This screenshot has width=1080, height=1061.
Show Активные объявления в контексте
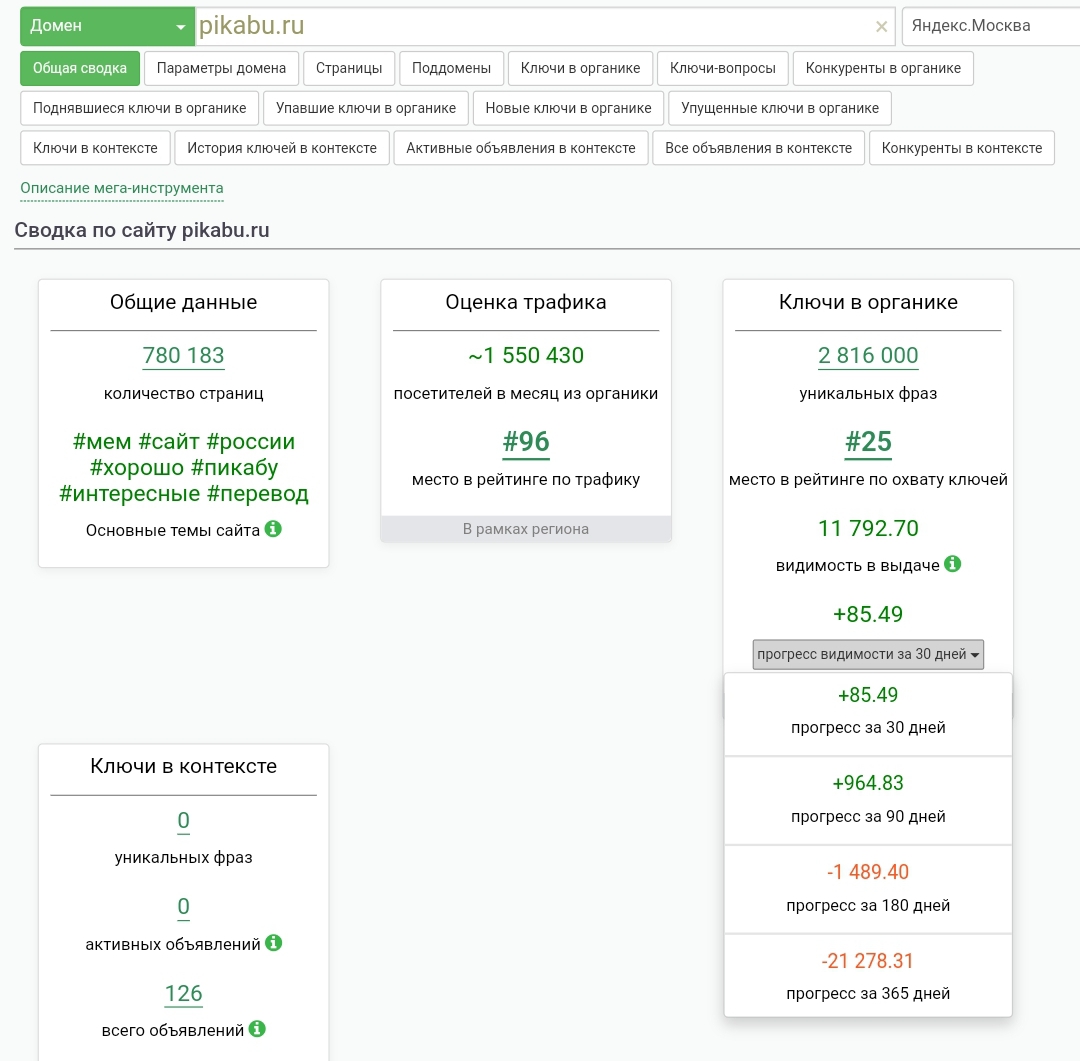(521, 148)
